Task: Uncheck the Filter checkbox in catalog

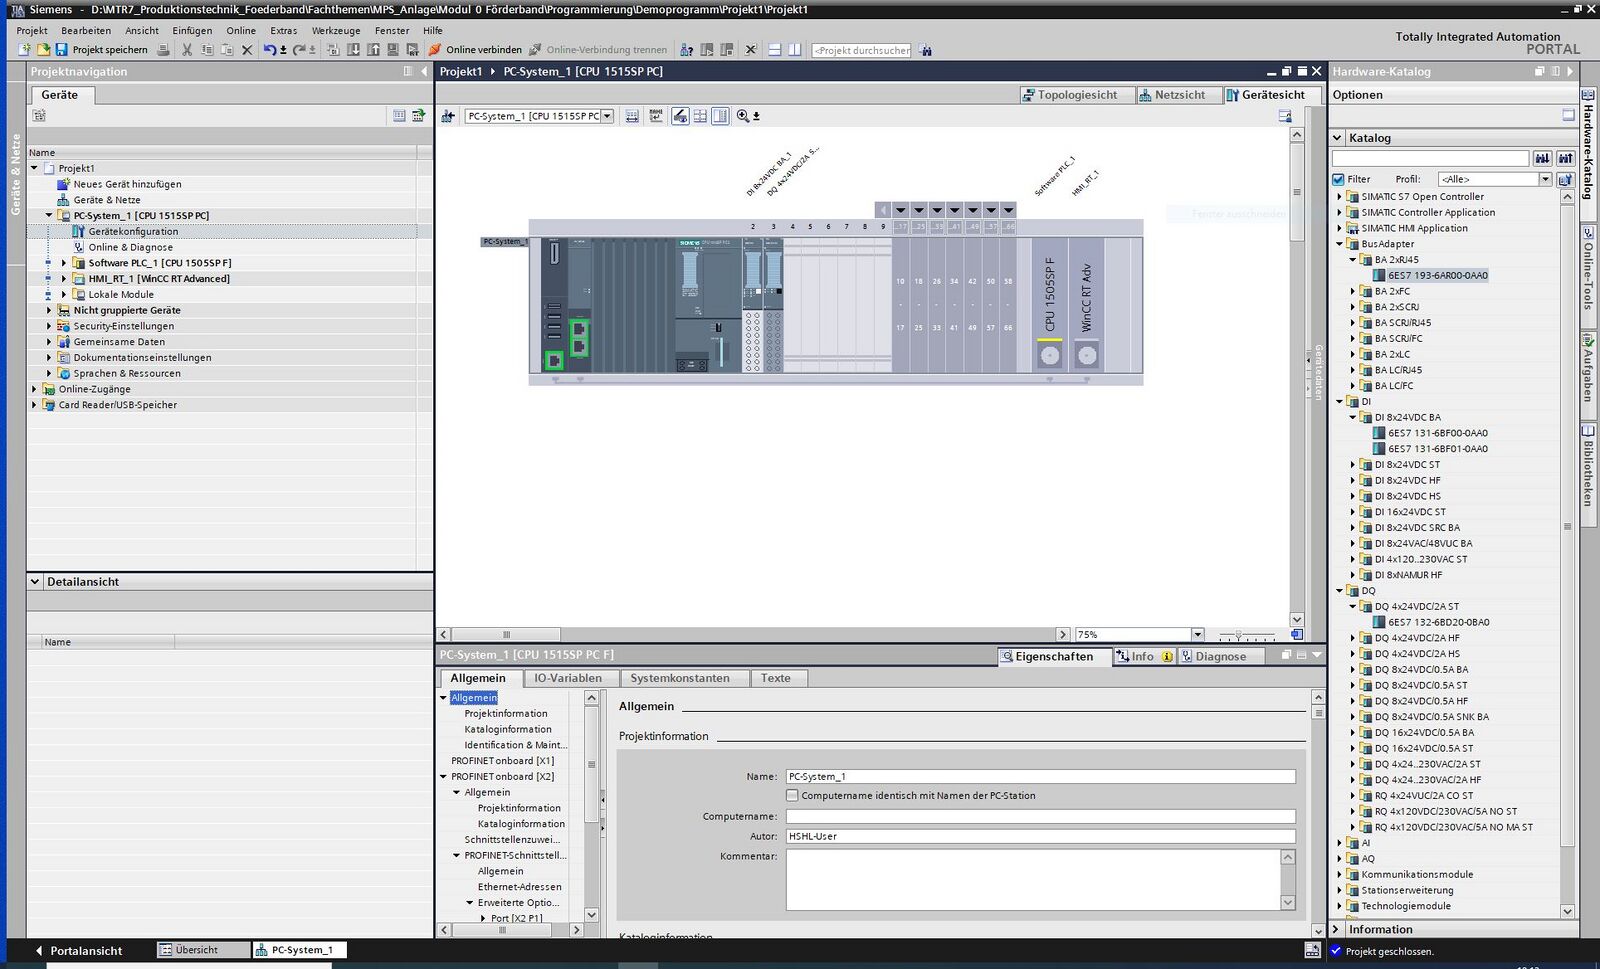Action: (1339, 180)
